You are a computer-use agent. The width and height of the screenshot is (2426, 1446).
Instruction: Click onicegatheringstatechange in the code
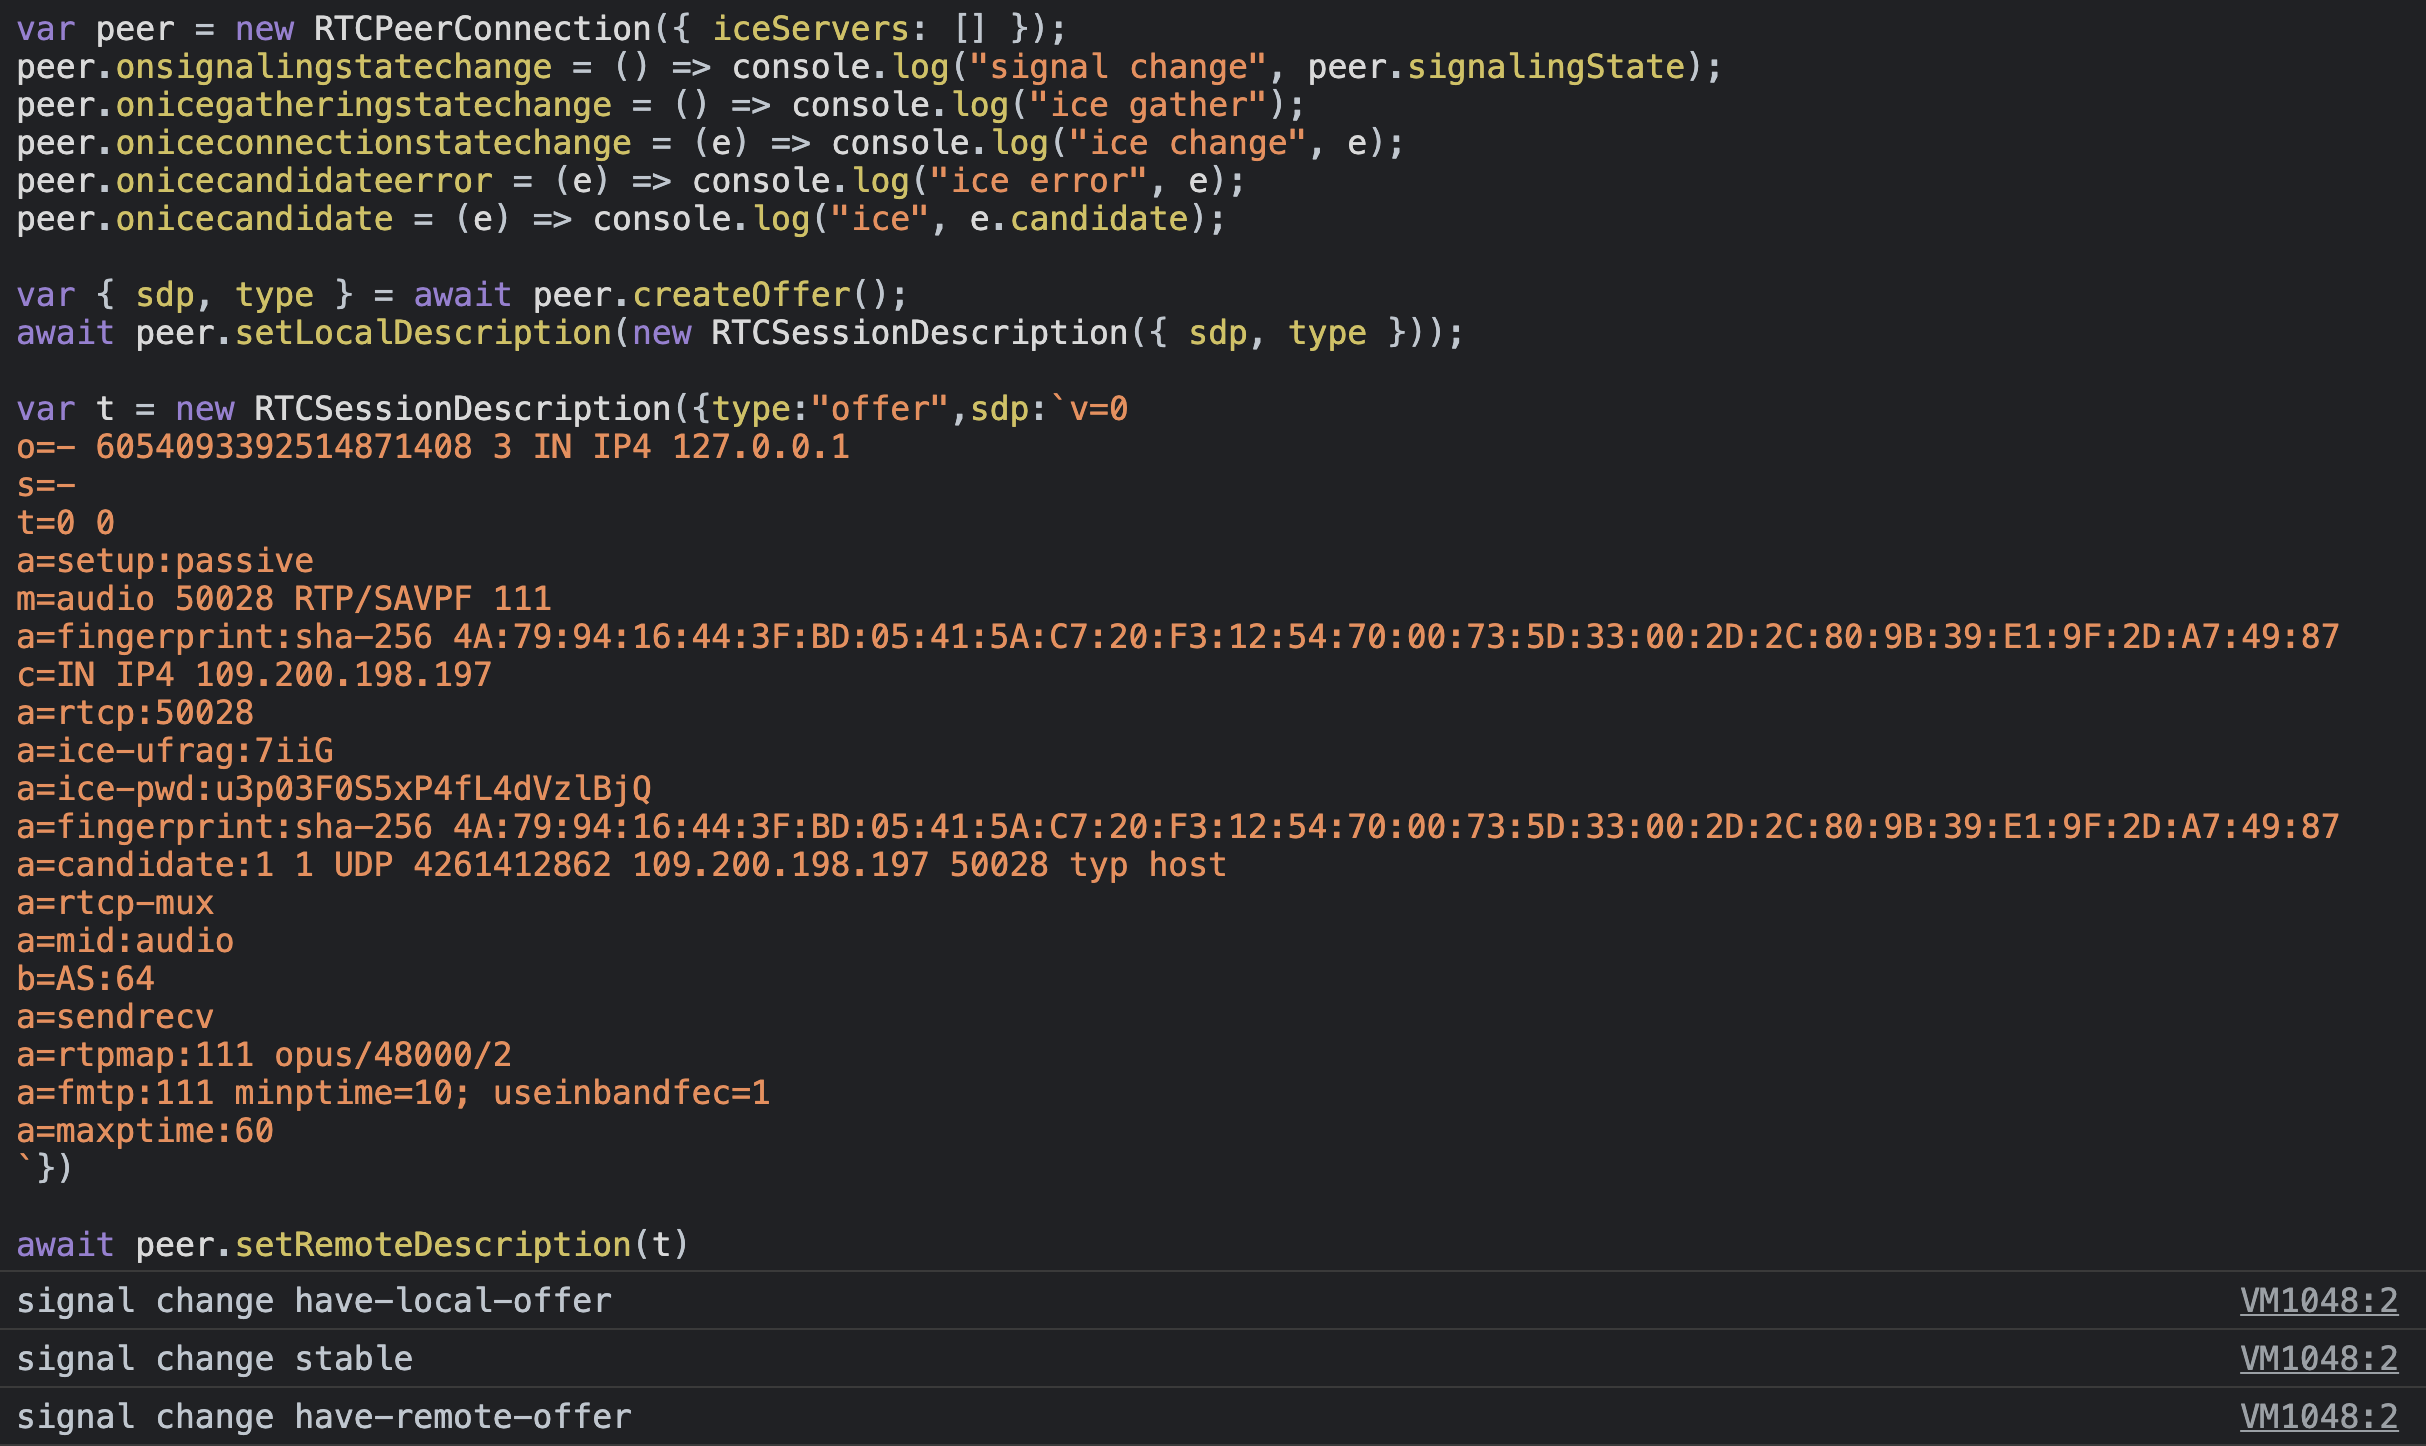click(x=363, y=104)
